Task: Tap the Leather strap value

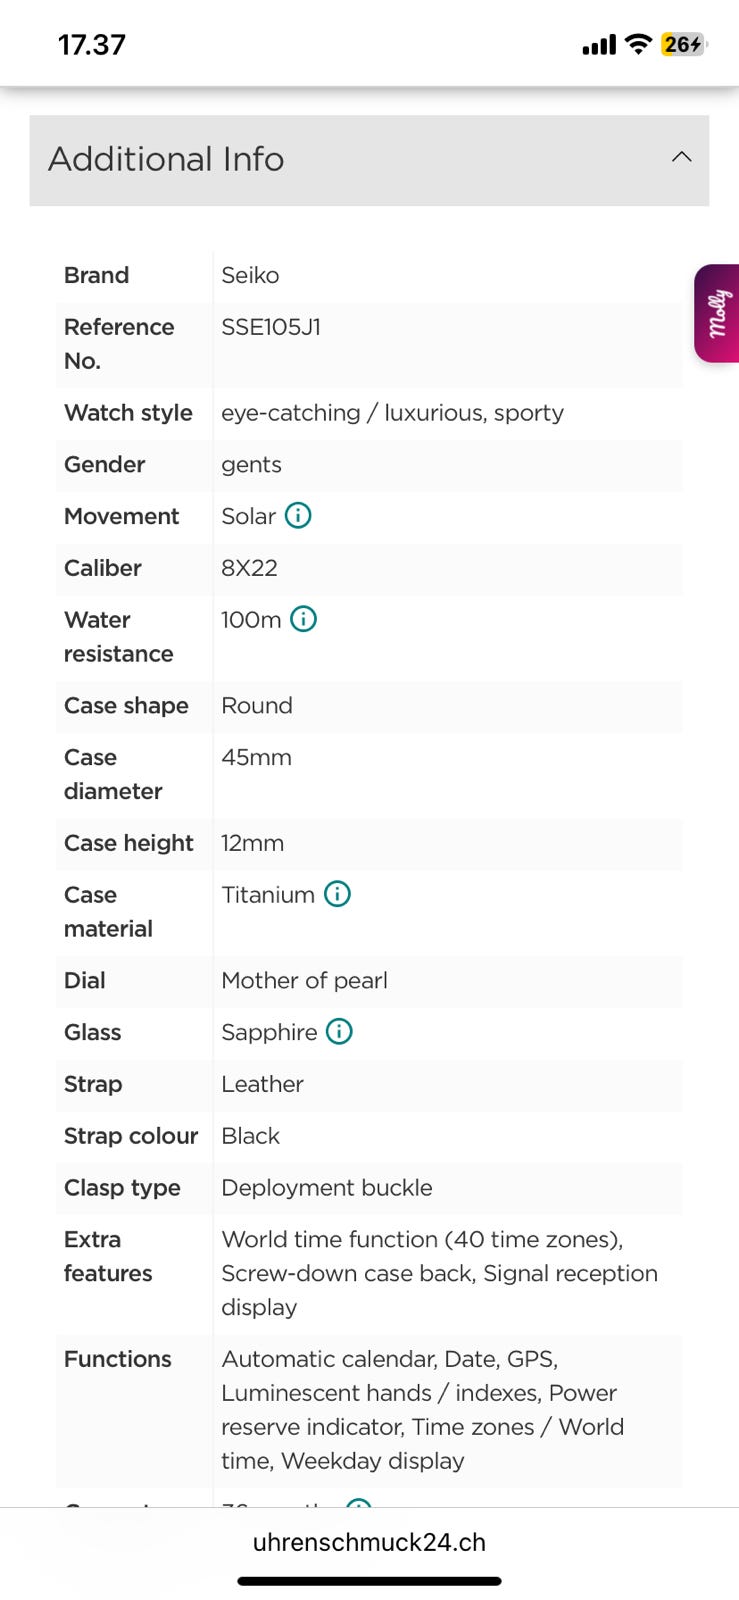Action: point(262,1084)
